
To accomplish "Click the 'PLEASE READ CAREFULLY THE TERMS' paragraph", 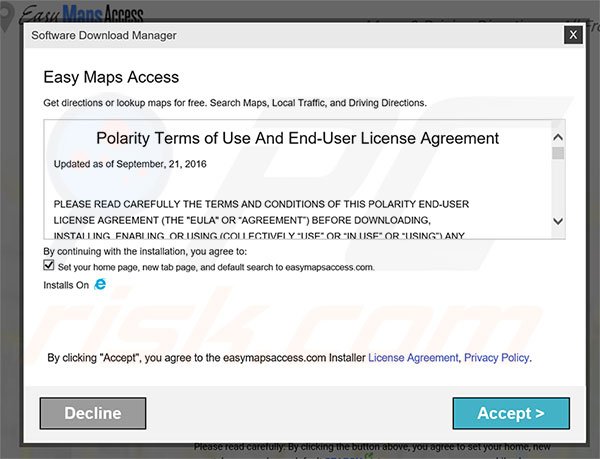I will [x=261, y=220].
